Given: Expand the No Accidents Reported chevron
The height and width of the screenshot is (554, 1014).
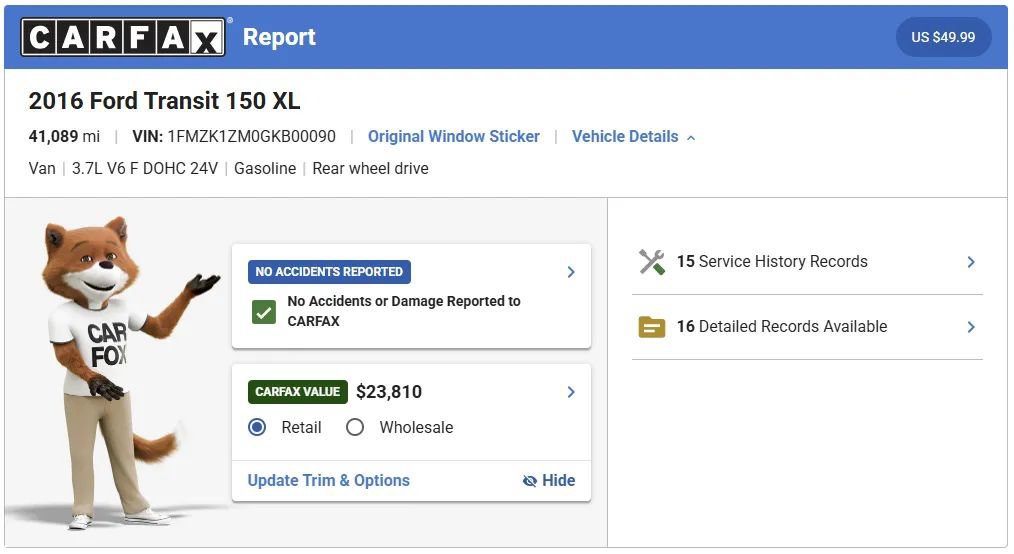Looking at the screenshot, I should pyautogui.click(x=571, y=272).
